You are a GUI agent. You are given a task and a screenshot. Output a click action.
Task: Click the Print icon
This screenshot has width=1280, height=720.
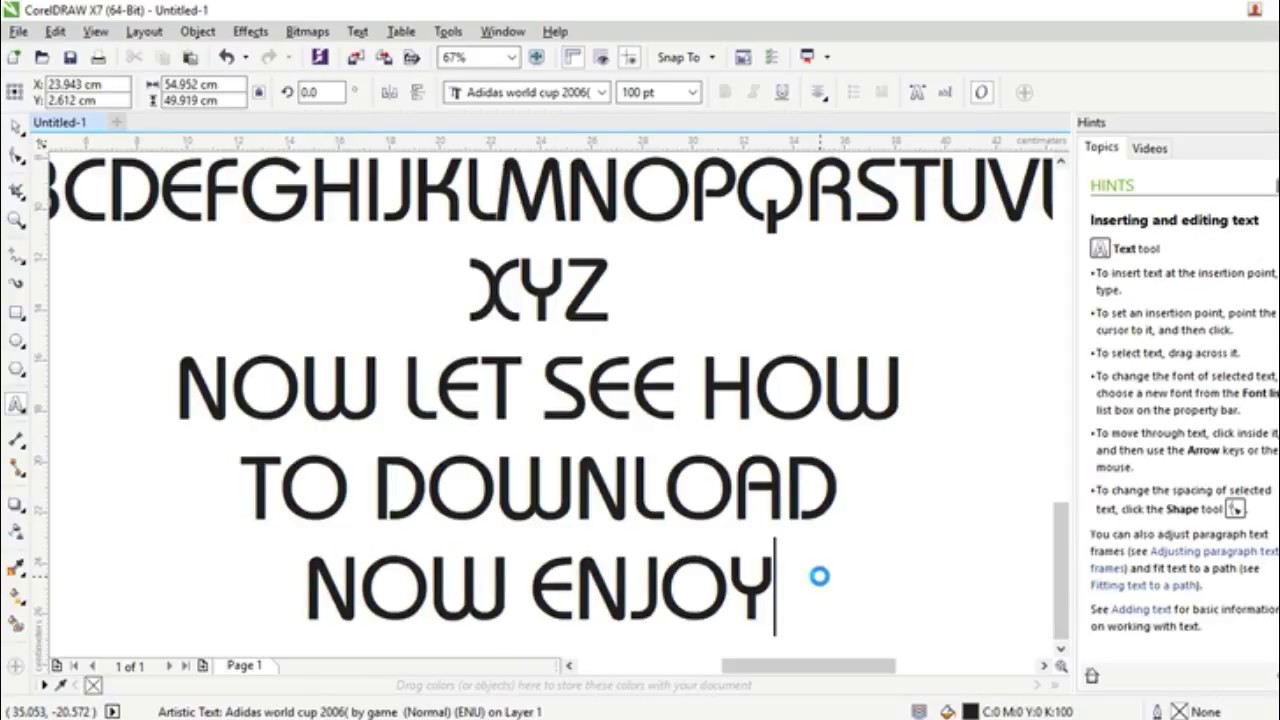[x=98, y=58]
